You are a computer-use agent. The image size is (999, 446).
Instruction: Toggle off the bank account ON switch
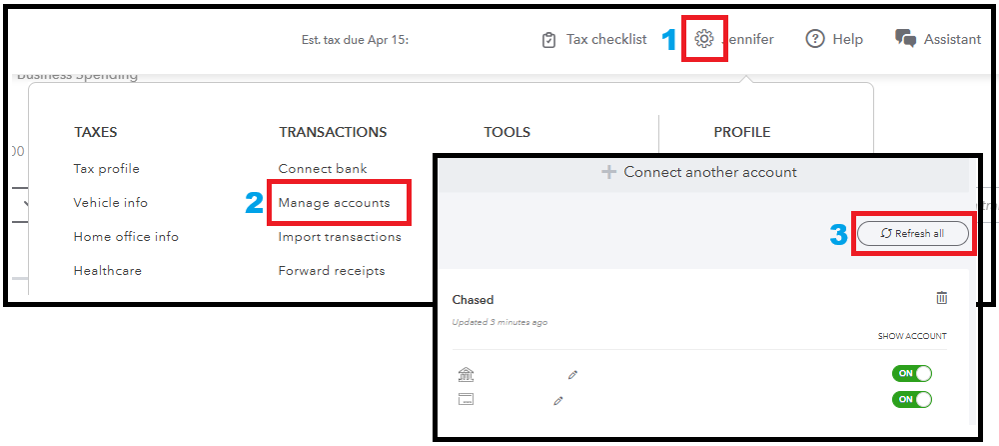pyautogui.click(x=912, y=374)
